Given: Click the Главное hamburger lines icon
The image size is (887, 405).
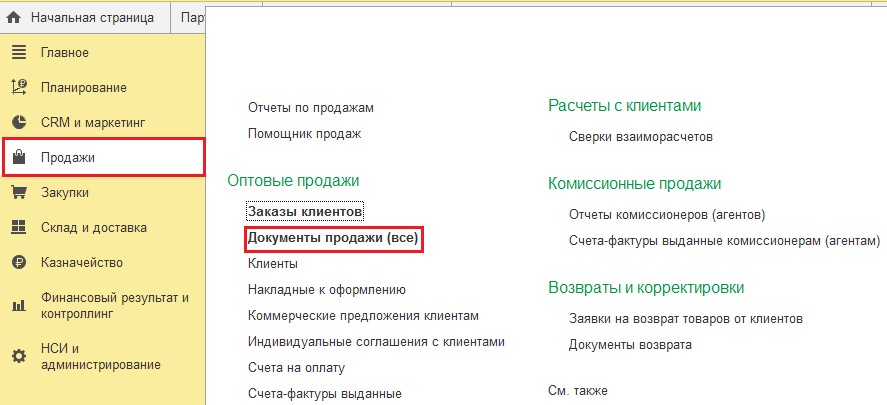Looking at the screenshot, I should point(19,53).
